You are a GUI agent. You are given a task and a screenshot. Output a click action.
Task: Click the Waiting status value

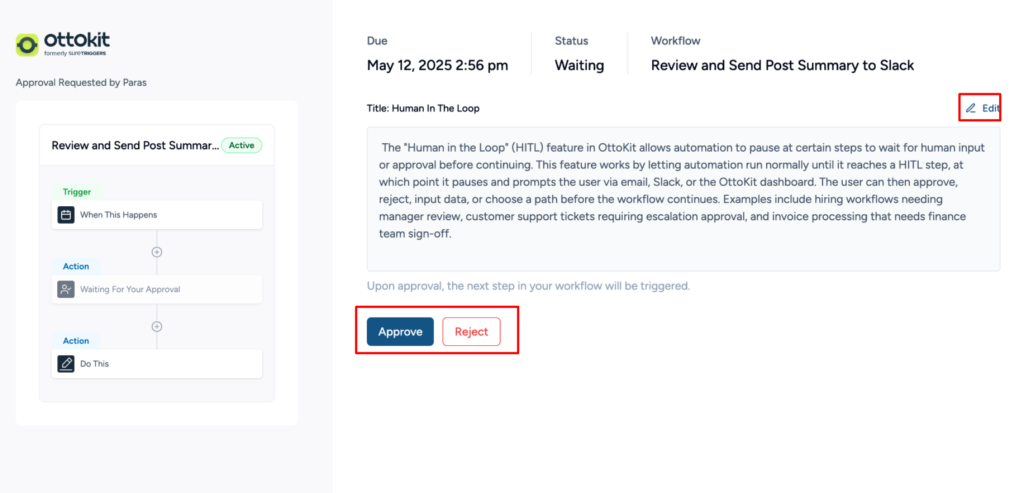579,66
